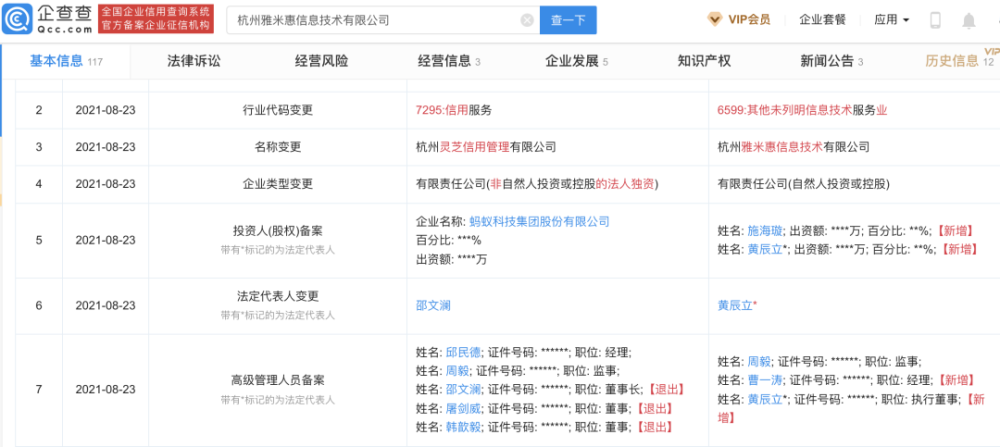Select row number 5 cell
The image size is (1000, 447).
pyautogui.click(x=39, y=240)
